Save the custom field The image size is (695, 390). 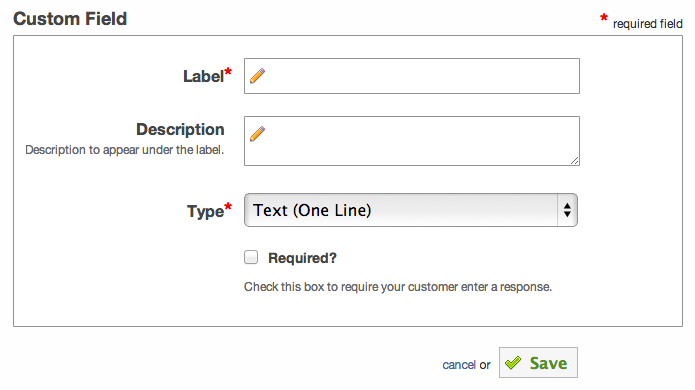(538, 363)
